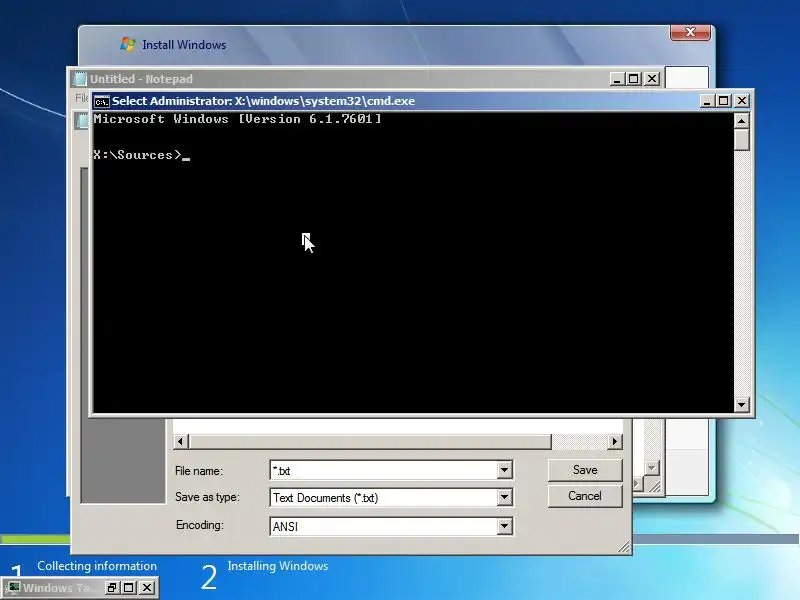
Task: Click cmd scrollbar up arrow
Action: (741, 121)
